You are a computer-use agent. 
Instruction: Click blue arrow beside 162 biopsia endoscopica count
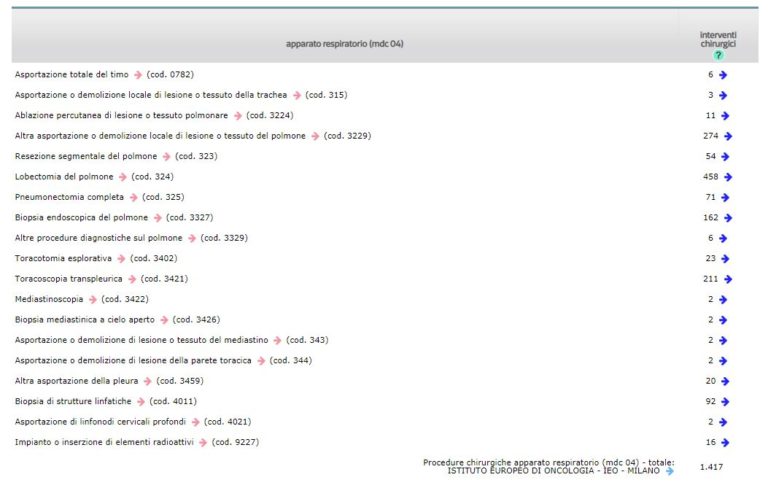pyautogui.click(x=728, y=218)
